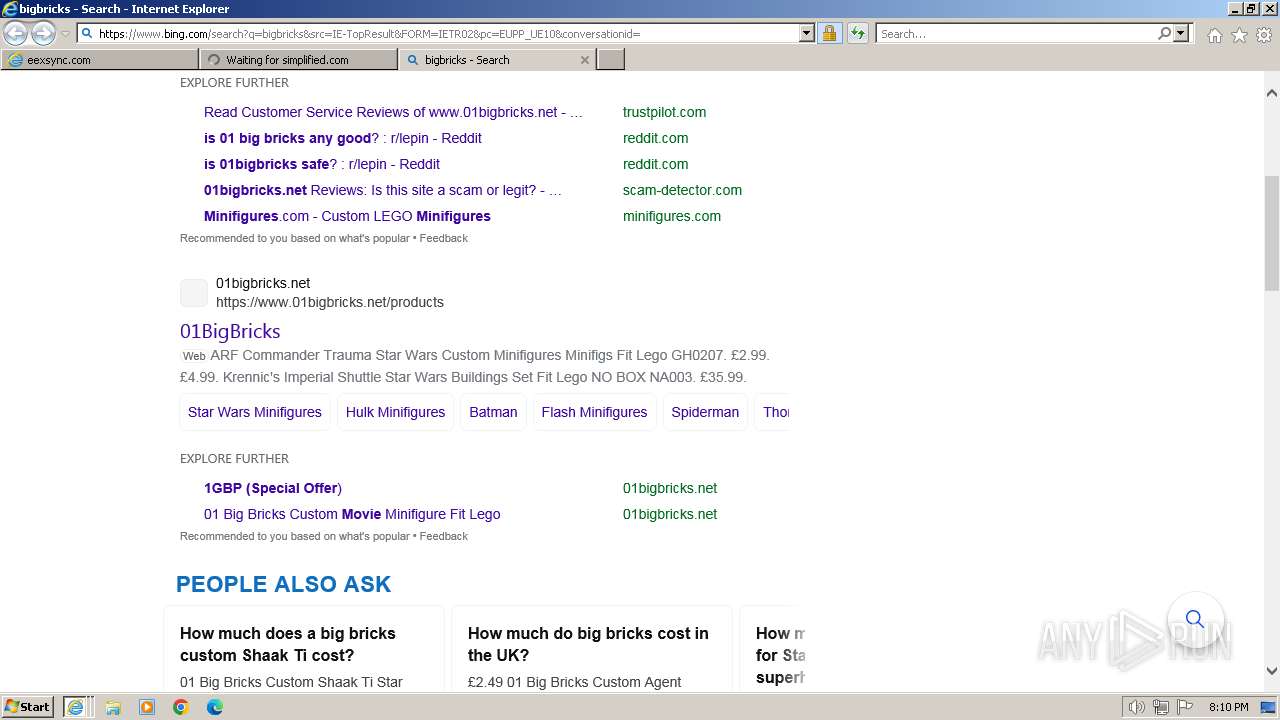Click the page scrollbar up arrow
The width and height of the screenshot is (1280, 720).
(x=1271, y=92)
